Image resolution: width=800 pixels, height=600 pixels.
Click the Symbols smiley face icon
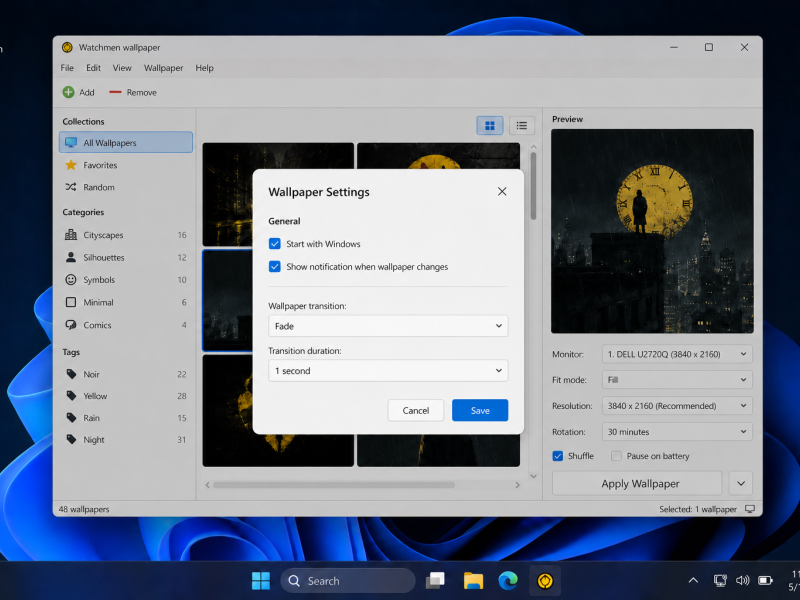(71, 280)
